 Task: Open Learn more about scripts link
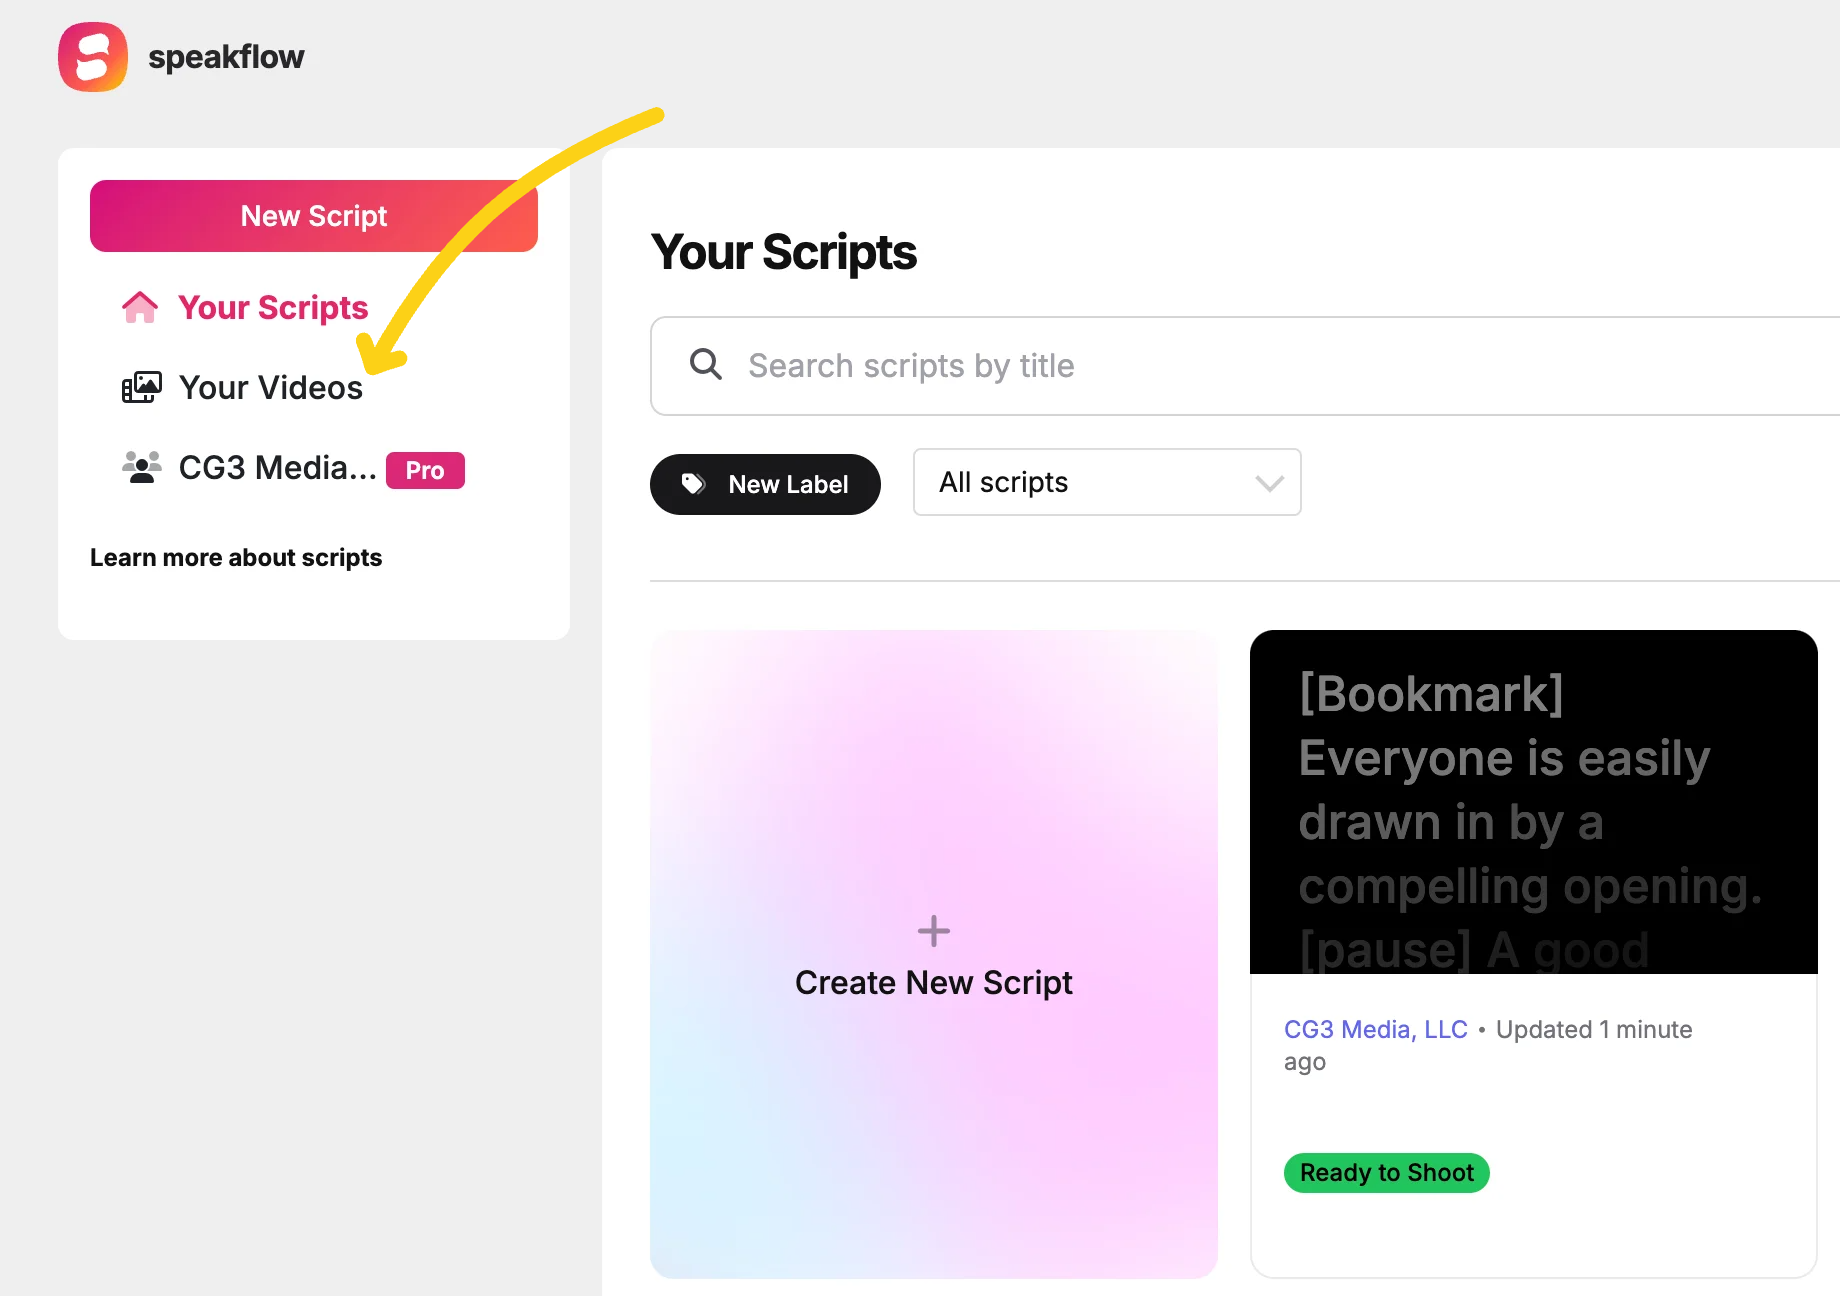[x=236, y=557]
